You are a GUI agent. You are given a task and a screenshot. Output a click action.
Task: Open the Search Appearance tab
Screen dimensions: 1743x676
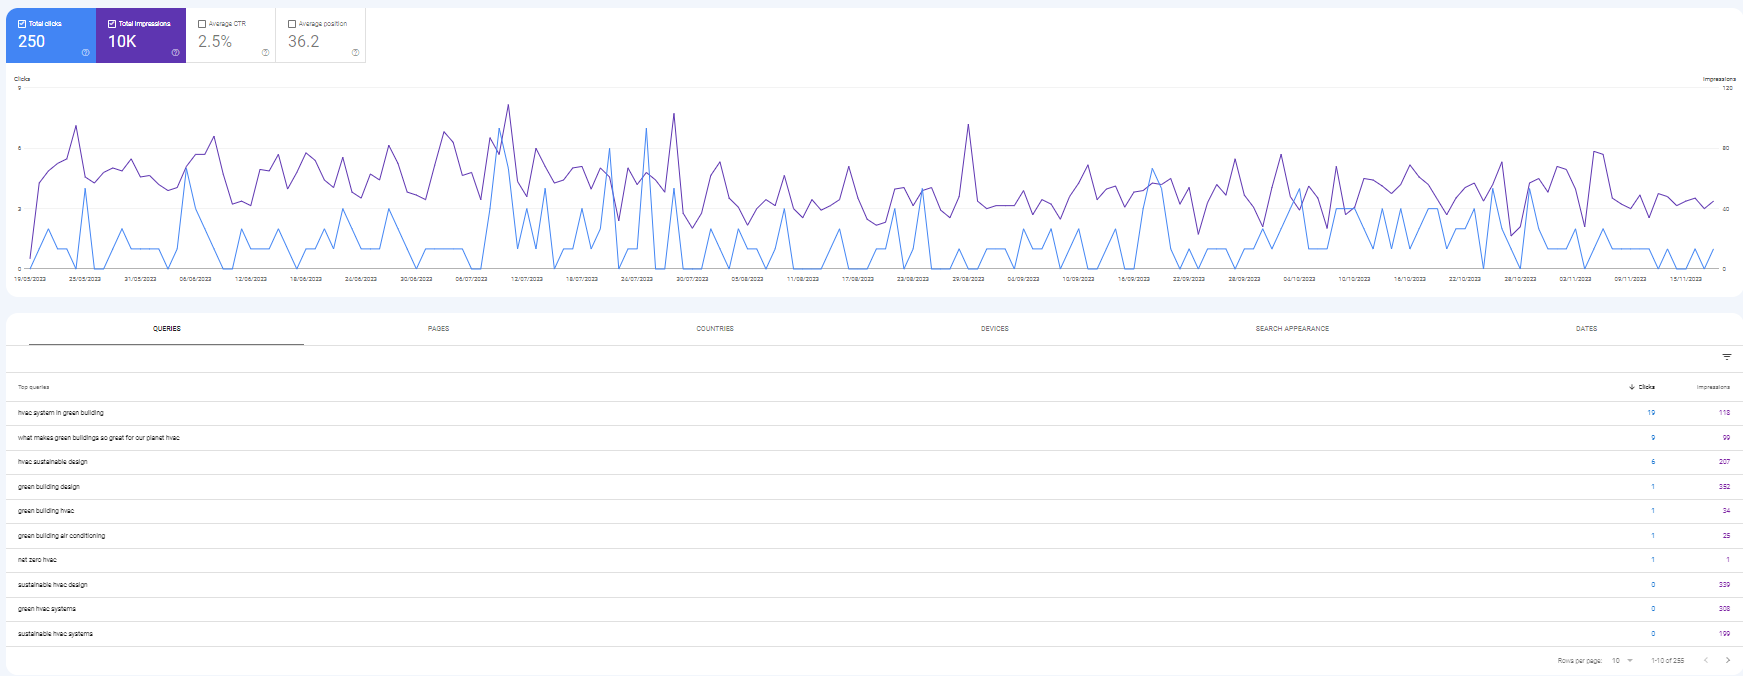(1292, 329)
